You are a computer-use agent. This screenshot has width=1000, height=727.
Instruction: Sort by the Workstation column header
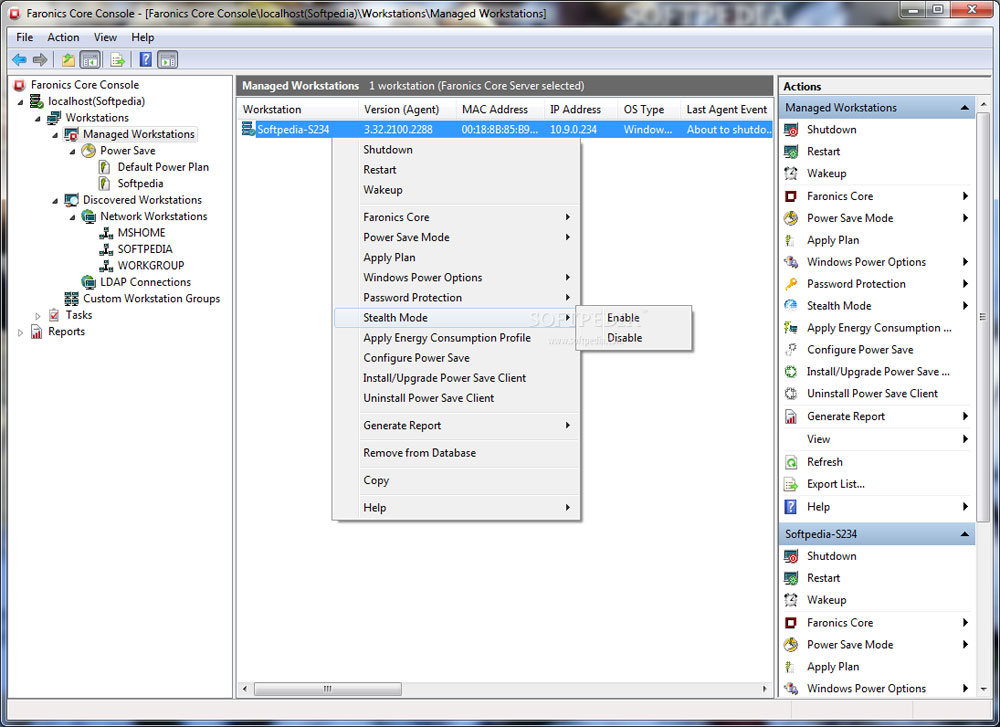(298, 109)
